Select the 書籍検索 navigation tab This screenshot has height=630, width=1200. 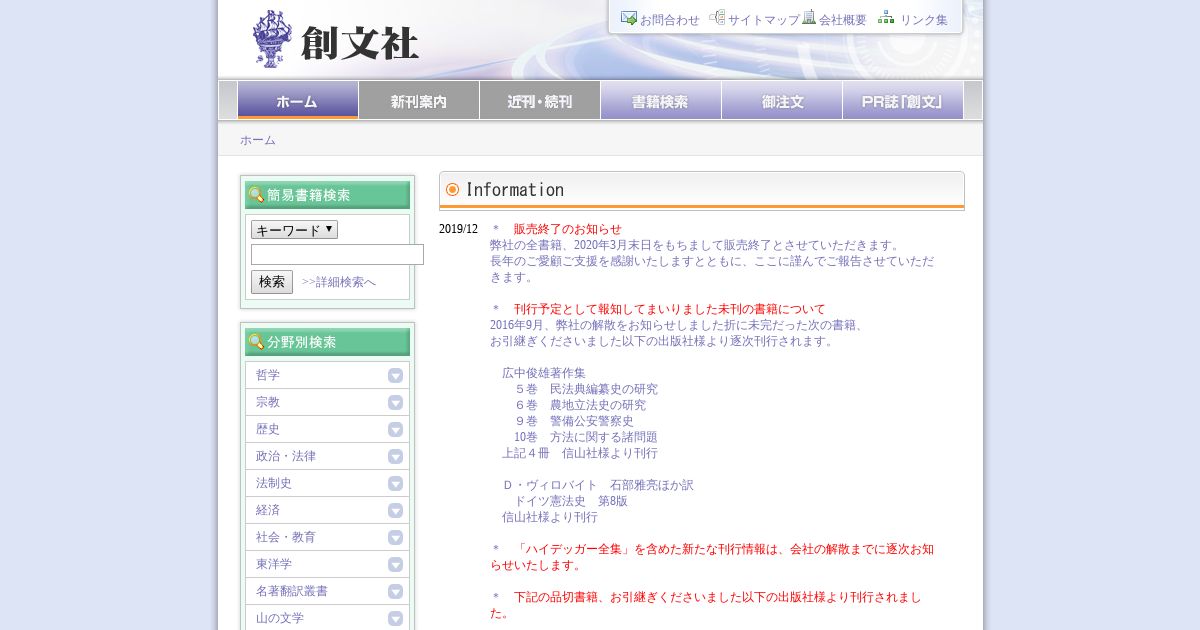click(x=661, y=100)
